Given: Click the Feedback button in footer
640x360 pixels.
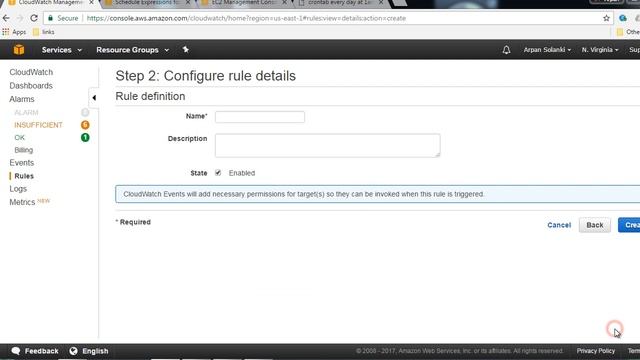Looking at the screenshot, I should (x=35, y=351).
